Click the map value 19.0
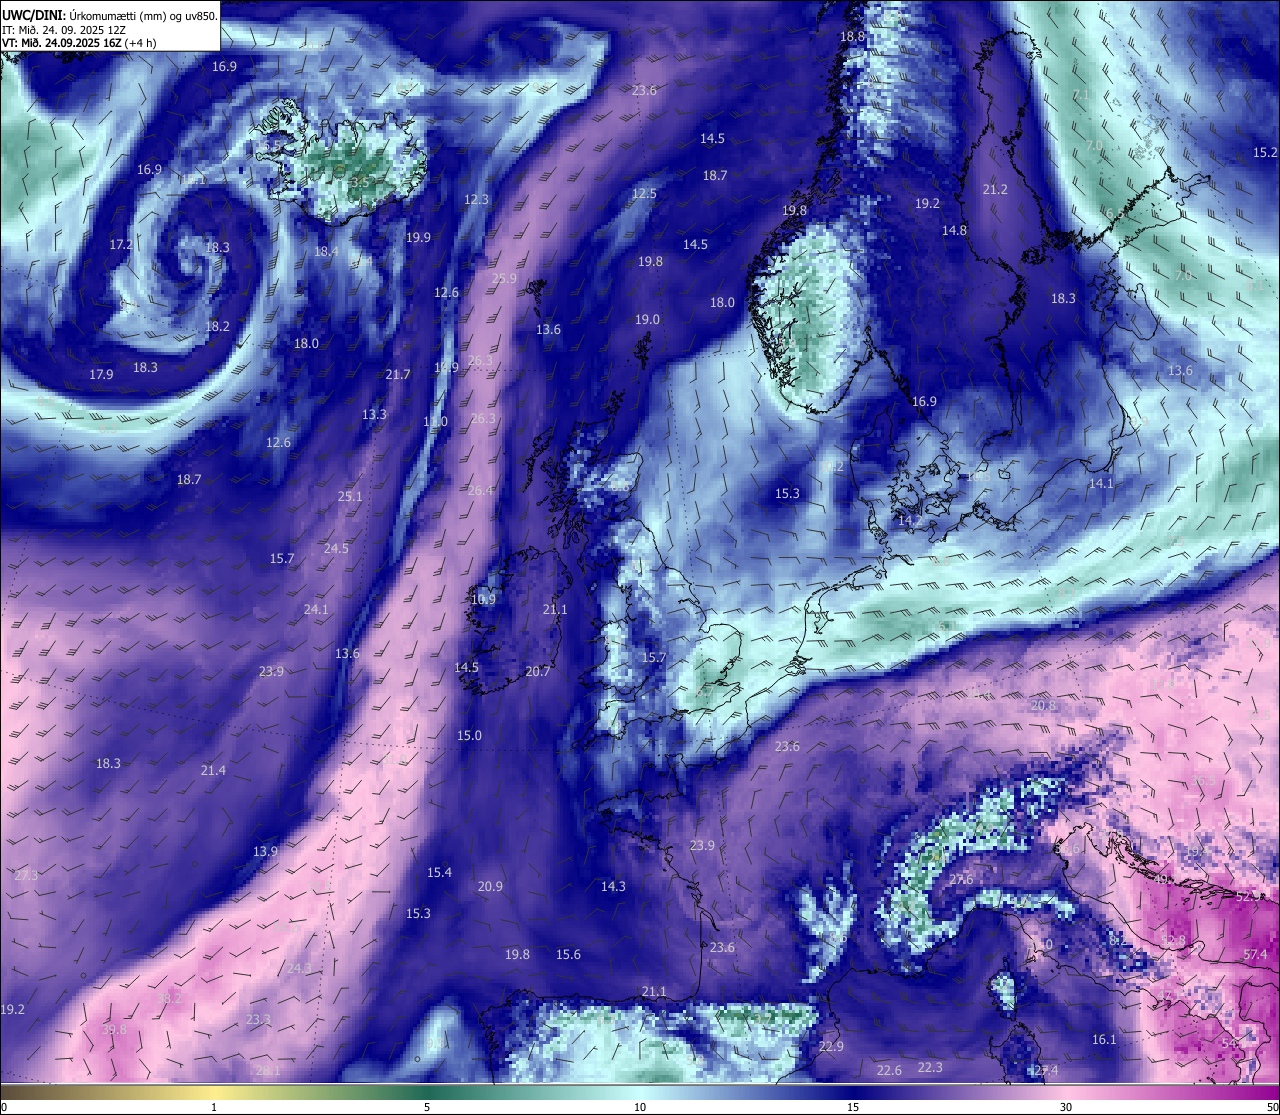 point(647,319)
